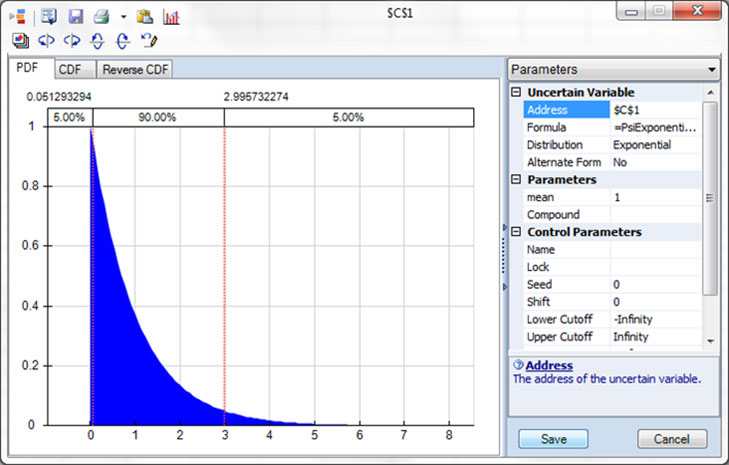Click the stacked chart layers icon

pyautogui.click(x=21, y=41)
